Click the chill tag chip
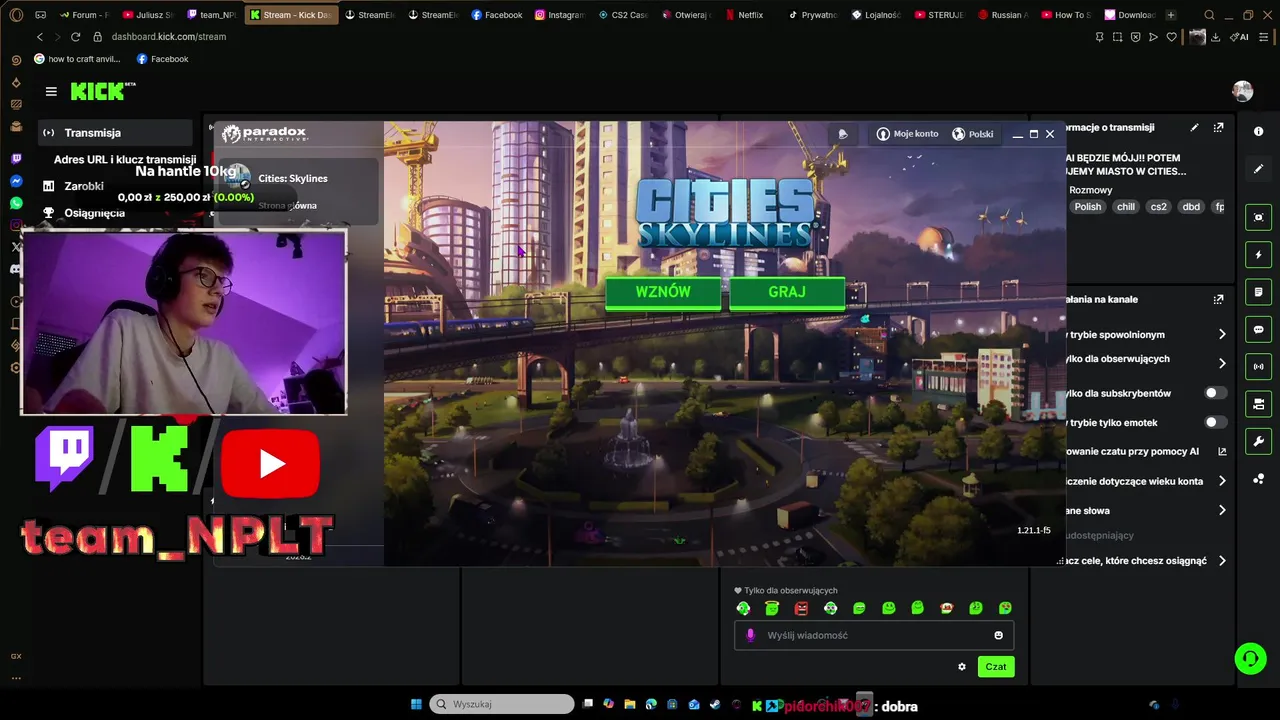This screenshot has height=720, width=1280. (x=1126, y=207)
